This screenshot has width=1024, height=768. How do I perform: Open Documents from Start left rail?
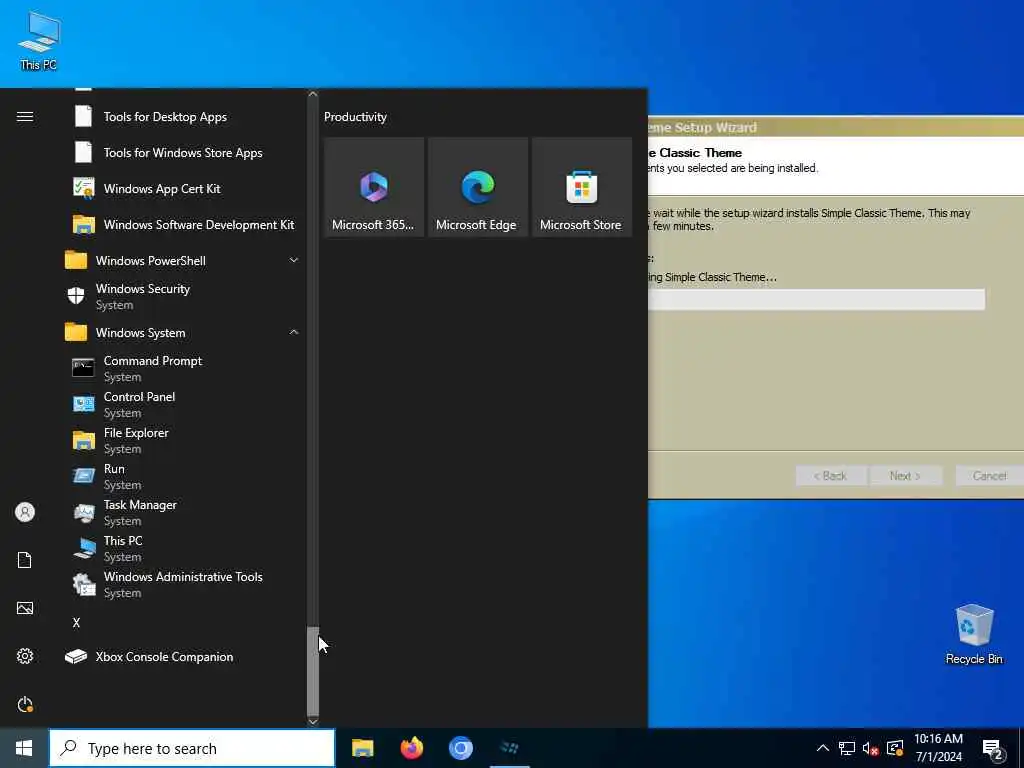coord(25,560)
